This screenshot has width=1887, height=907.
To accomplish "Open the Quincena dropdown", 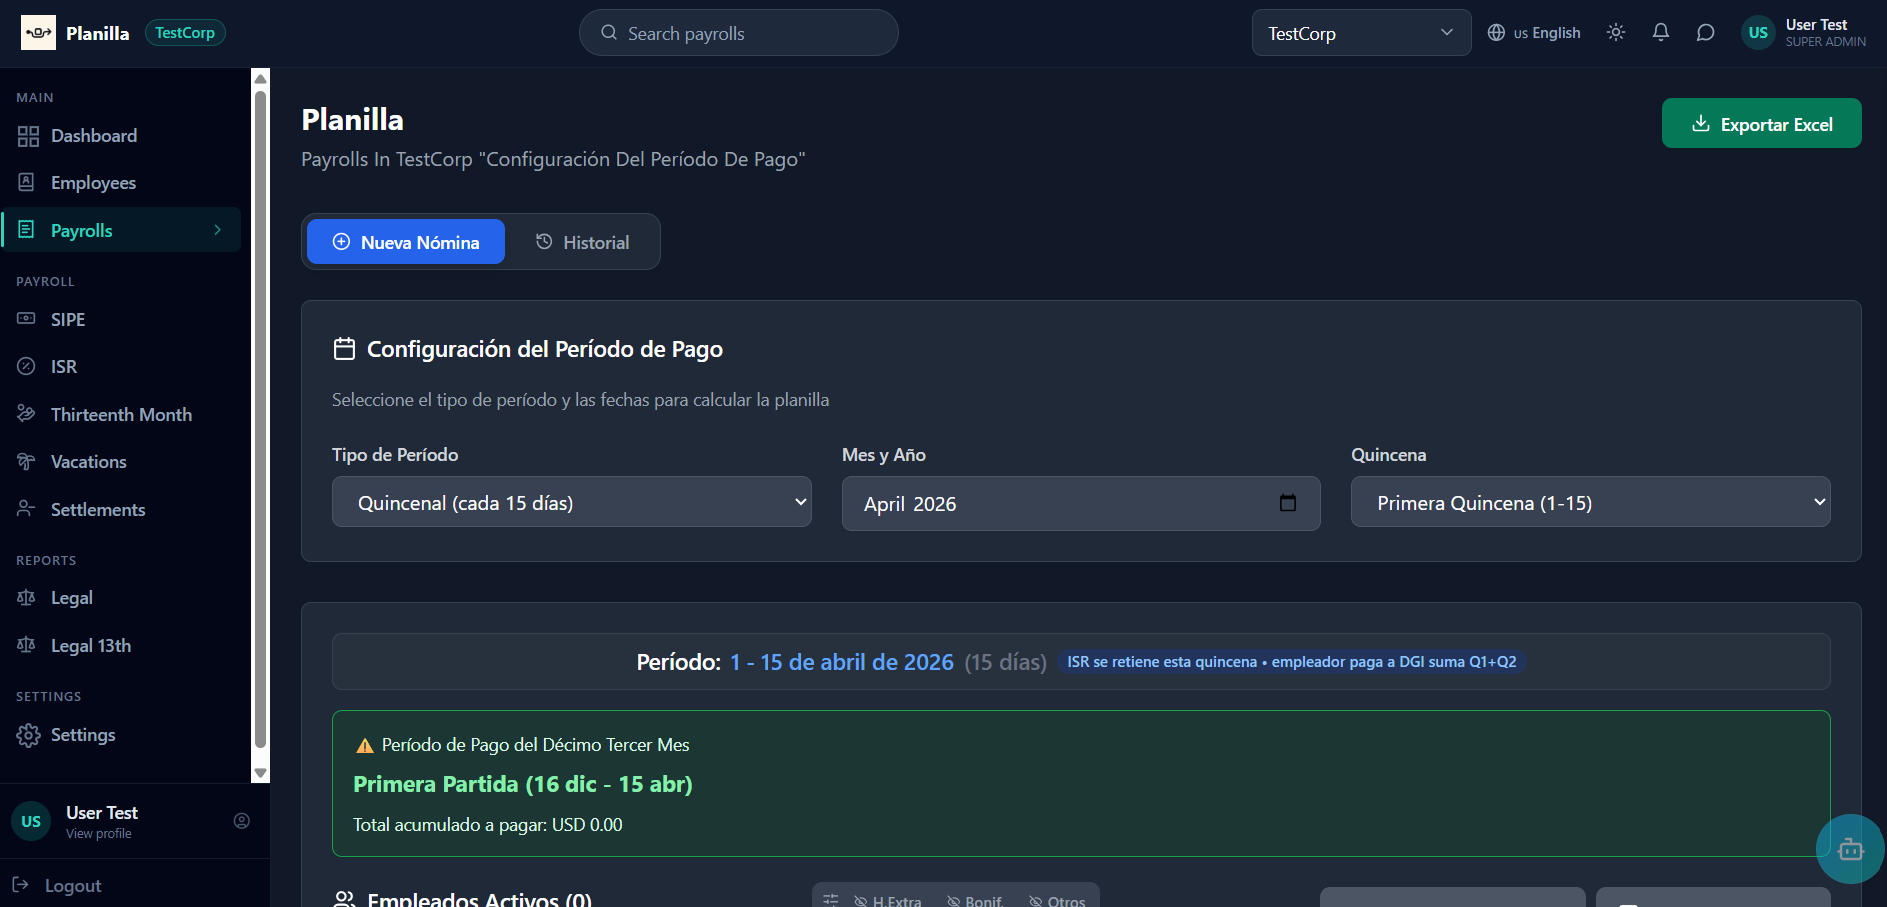I will pos(1590,502).
